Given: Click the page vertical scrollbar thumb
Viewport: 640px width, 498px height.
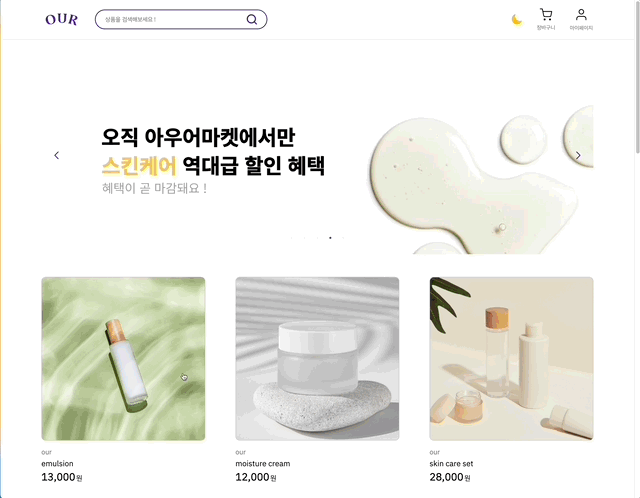Looking at the screenshot, I should (x=637, y=78).
